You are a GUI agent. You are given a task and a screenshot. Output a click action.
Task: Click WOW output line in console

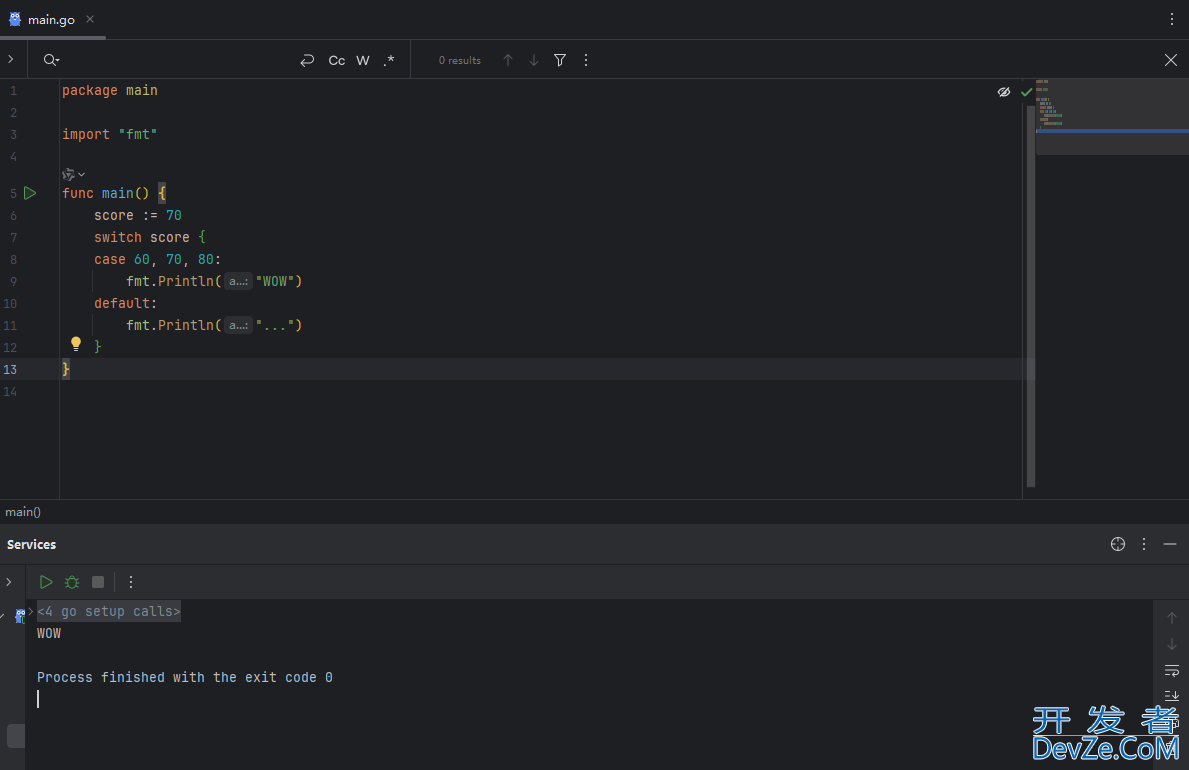tap(49, 633)
